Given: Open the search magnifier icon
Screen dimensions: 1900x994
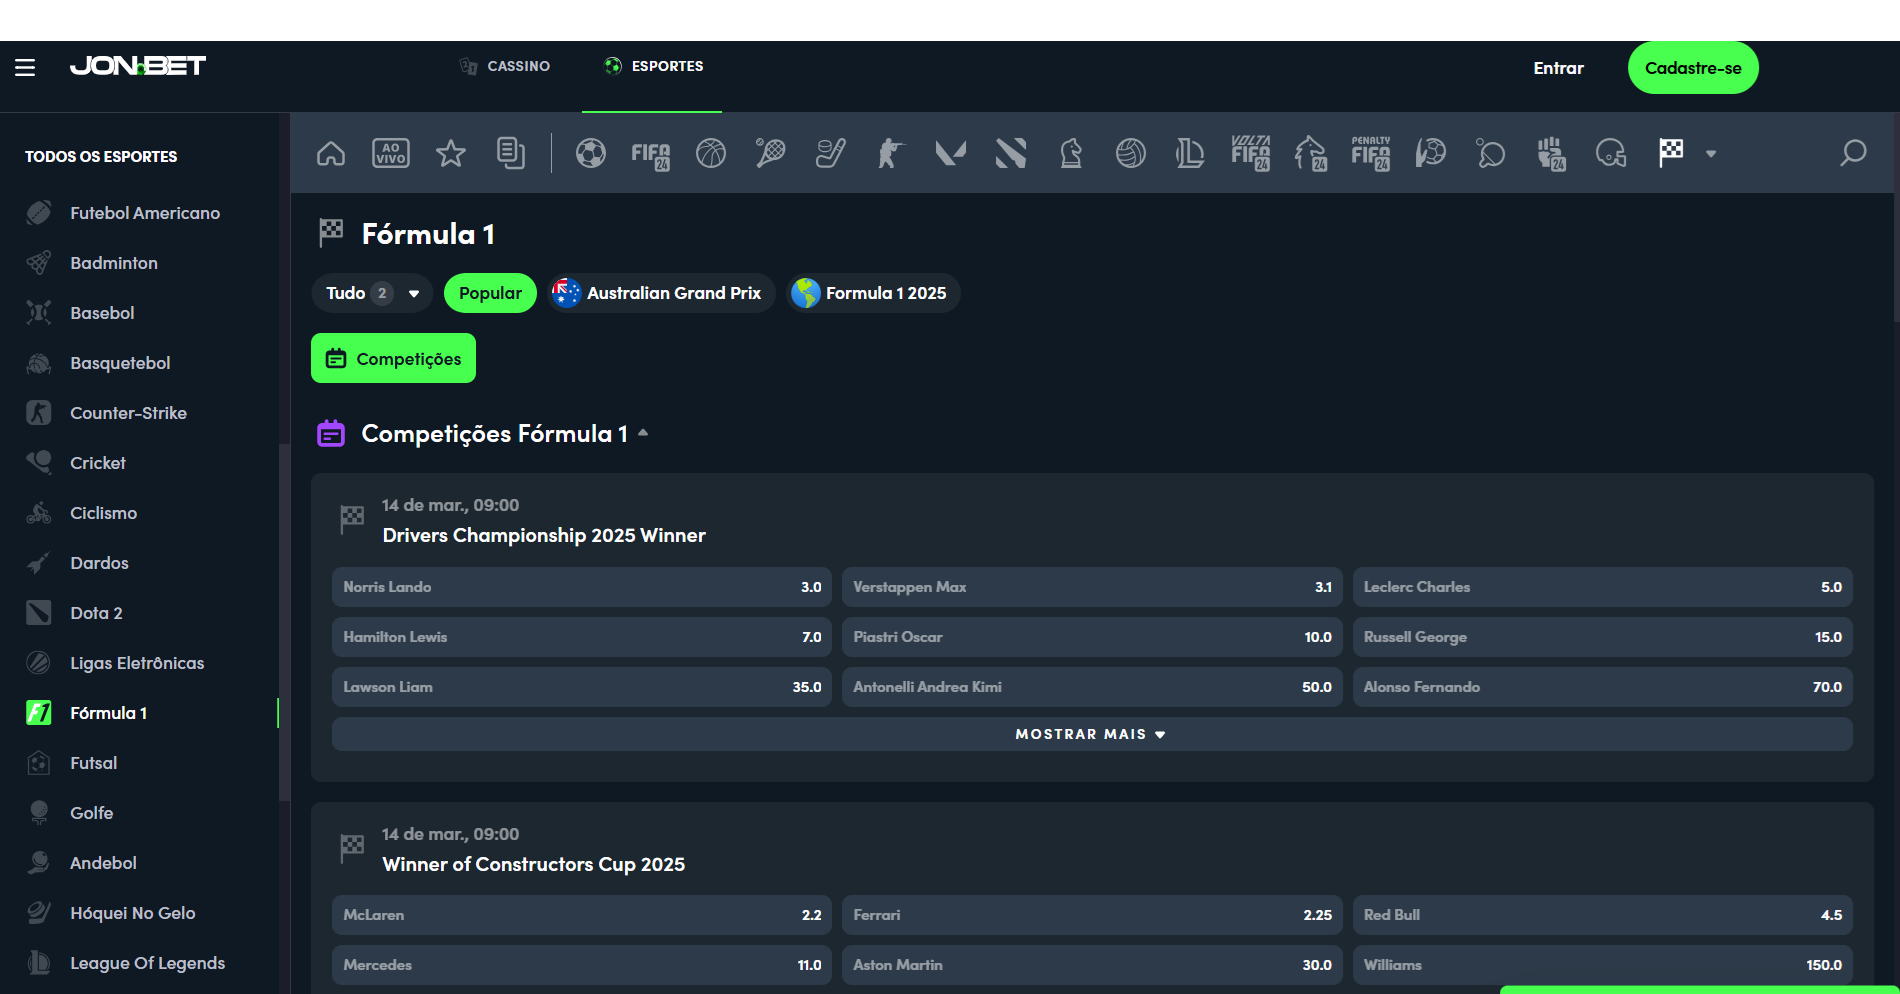Looking at the screenshot, I should 1853,153.
